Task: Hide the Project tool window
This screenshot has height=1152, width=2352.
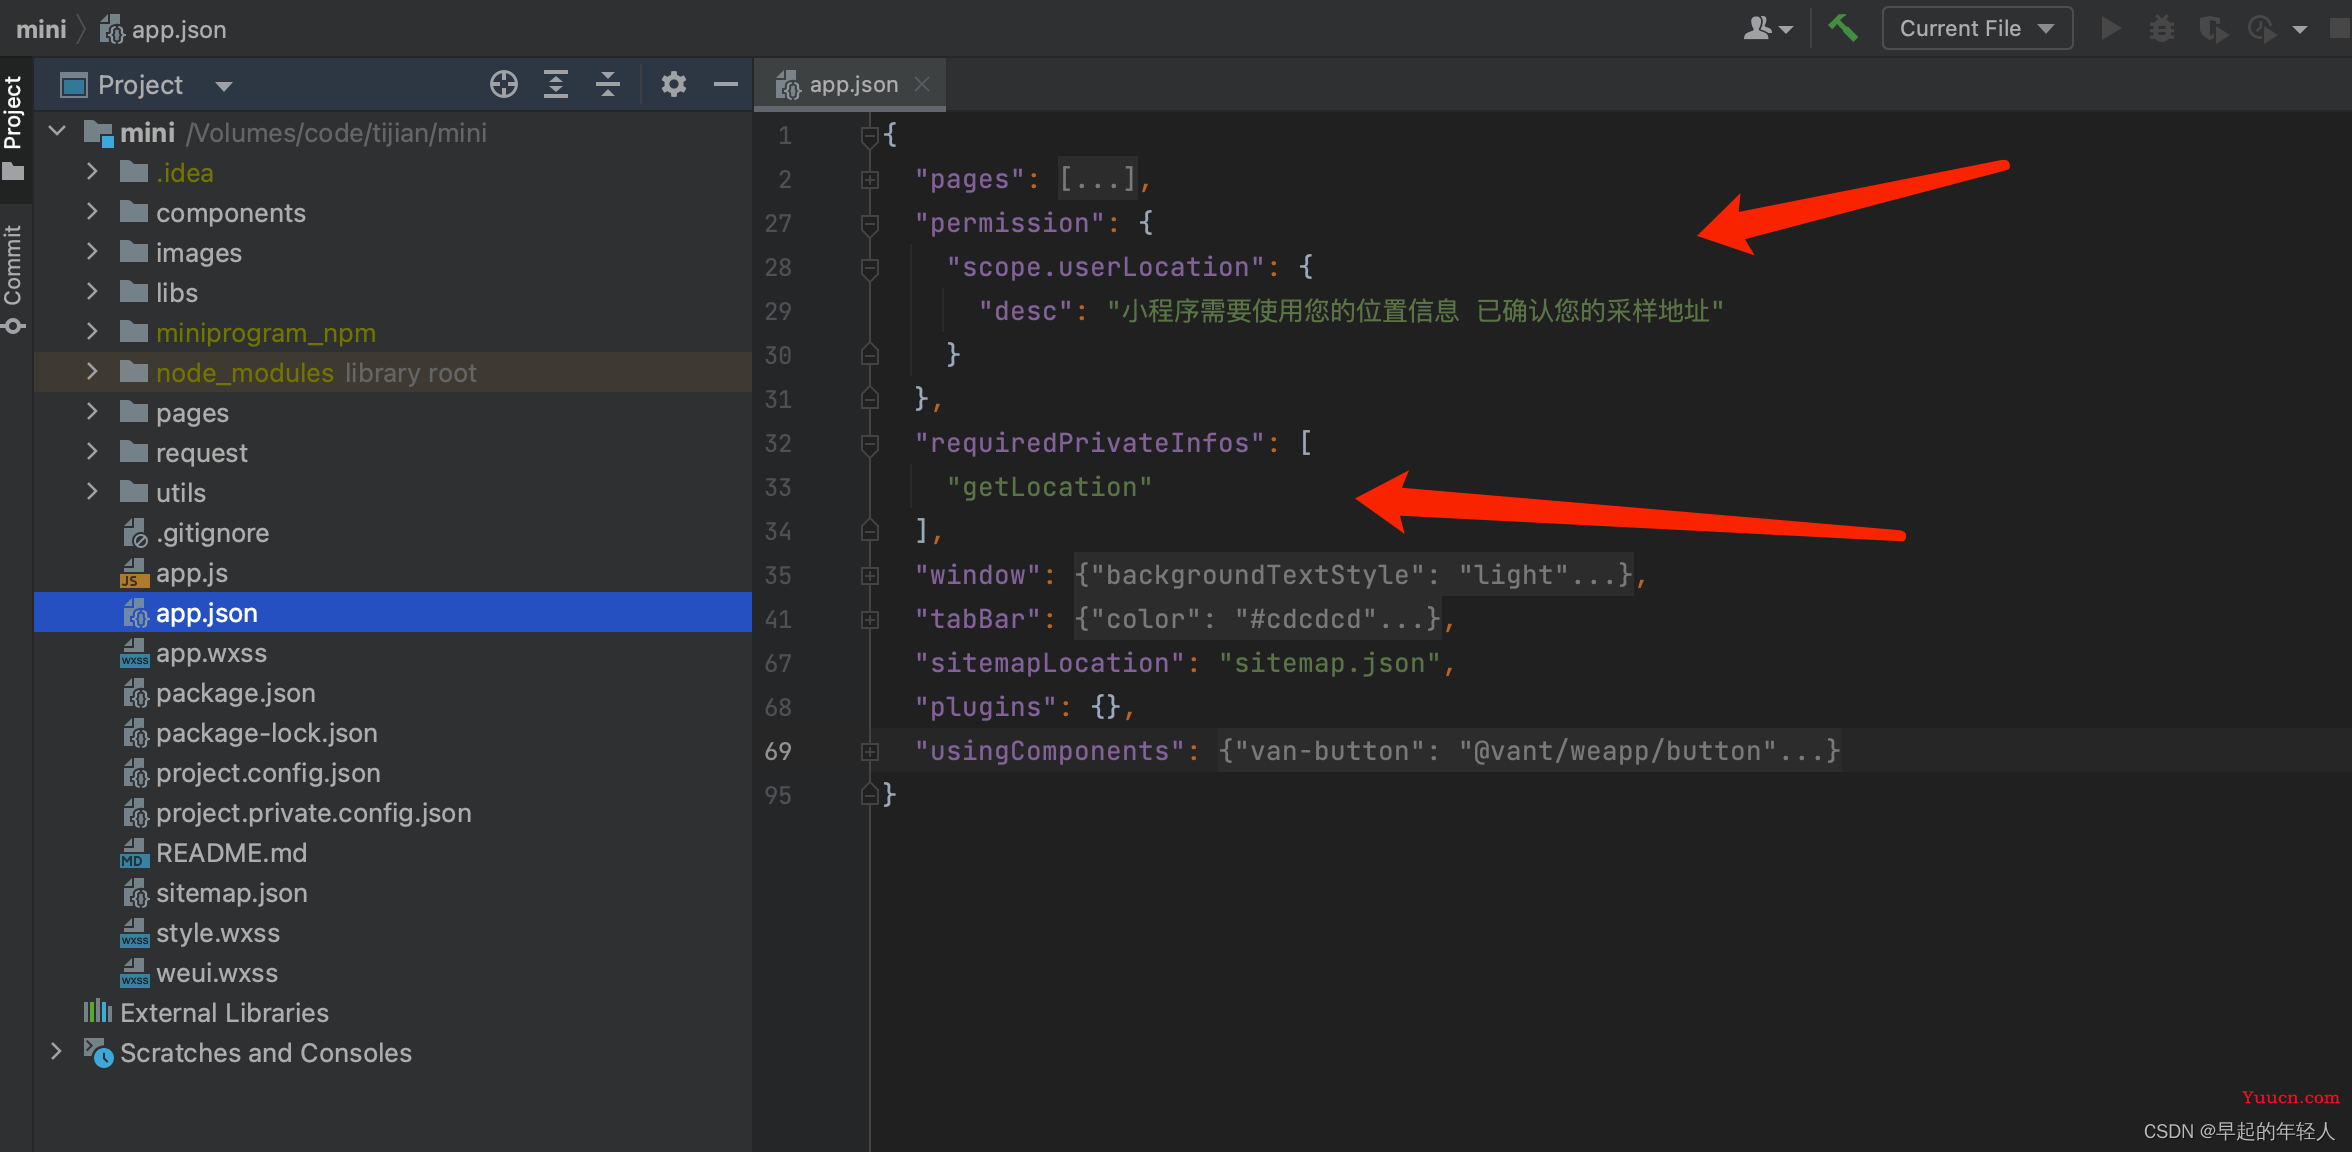Action: (x=726, y=85)
